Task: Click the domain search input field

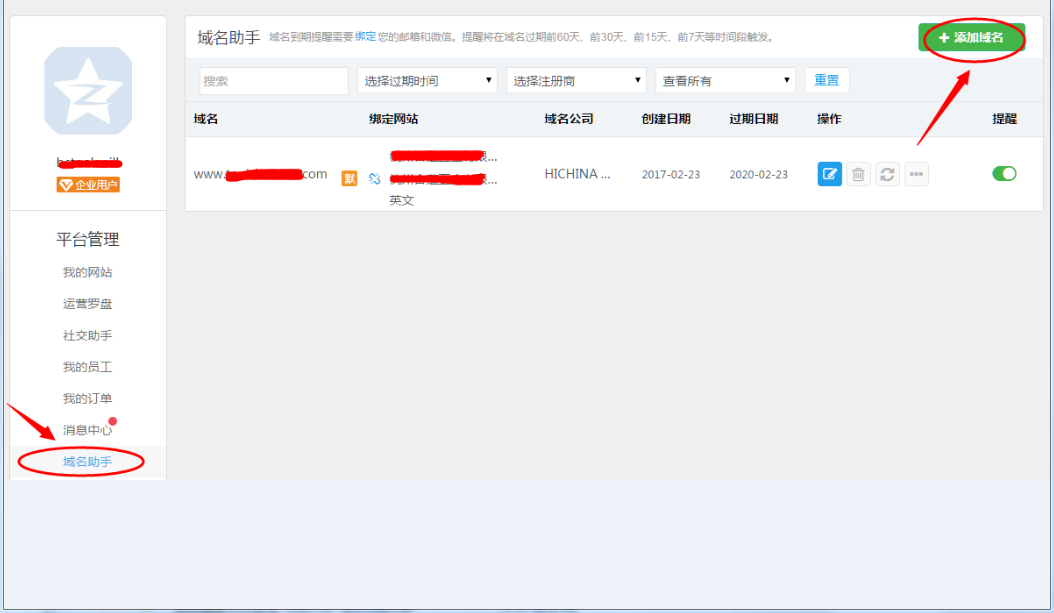Action: tap(274, 81)
